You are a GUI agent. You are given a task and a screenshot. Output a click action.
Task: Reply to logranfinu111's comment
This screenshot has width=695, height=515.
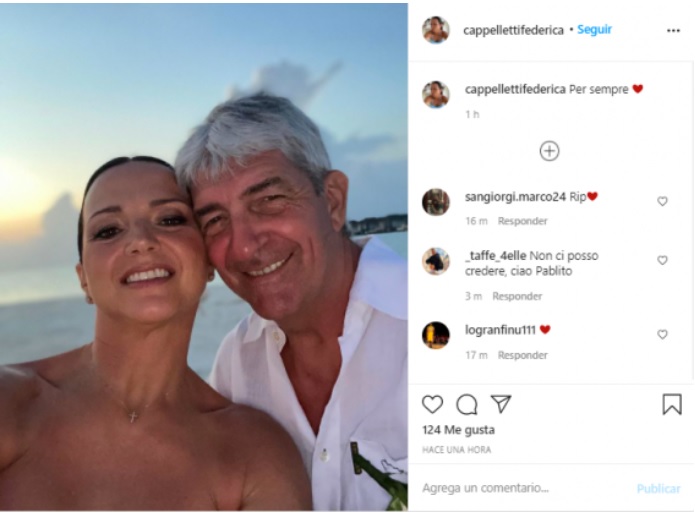coord(523,355)
